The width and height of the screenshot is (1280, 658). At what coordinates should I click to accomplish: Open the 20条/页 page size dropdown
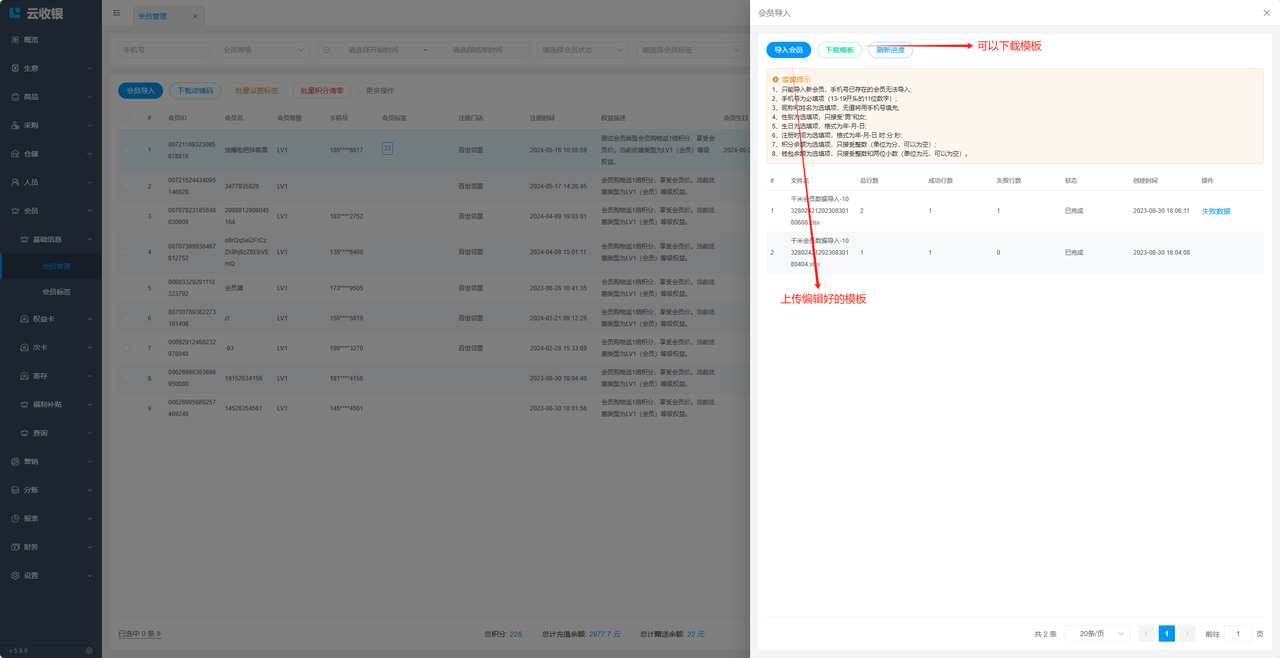click(x=1097, y=634)
